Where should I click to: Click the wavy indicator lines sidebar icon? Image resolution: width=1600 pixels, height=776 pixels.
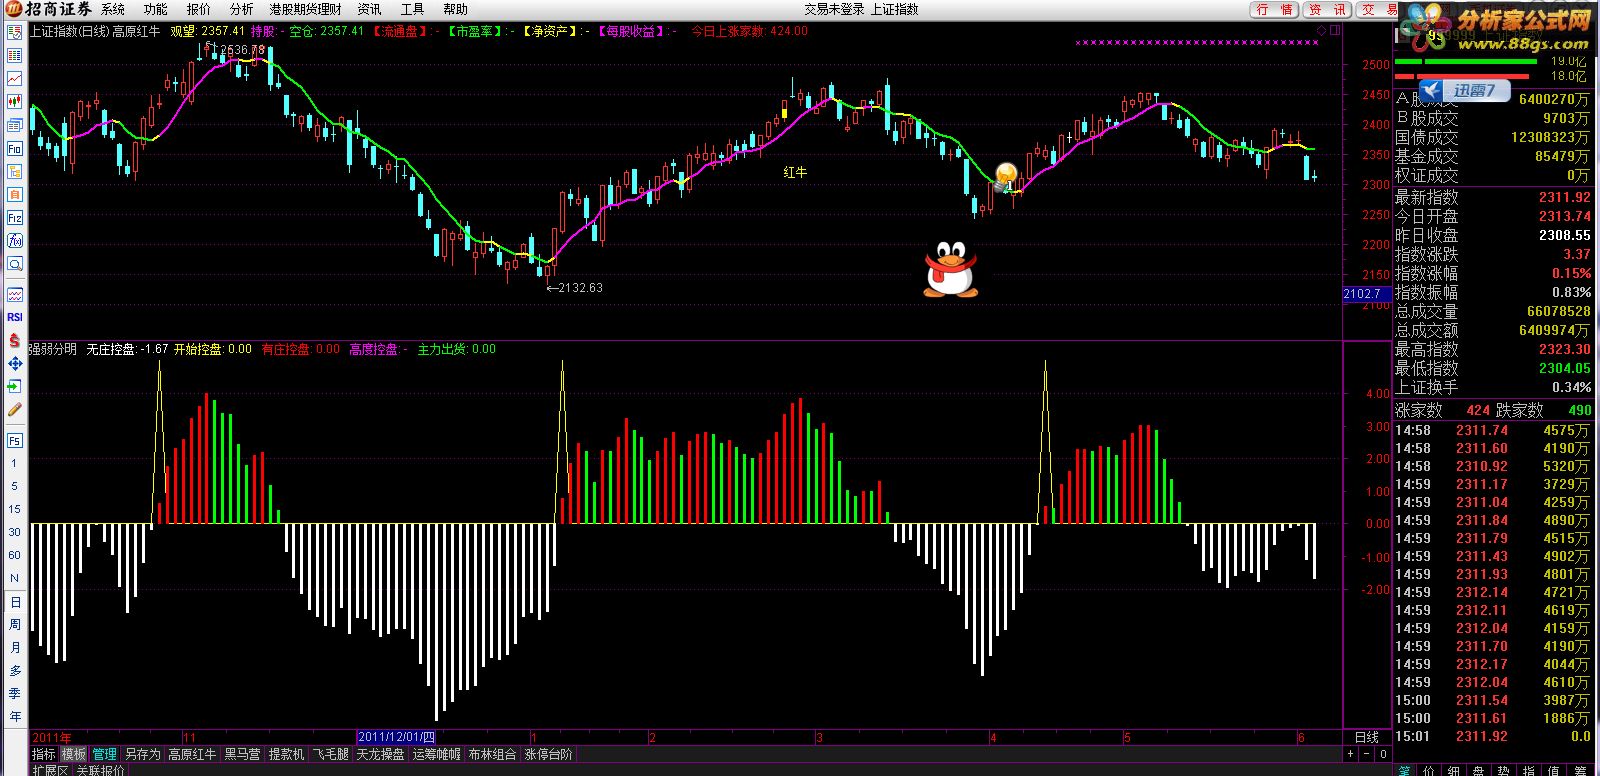click(15, 294)
